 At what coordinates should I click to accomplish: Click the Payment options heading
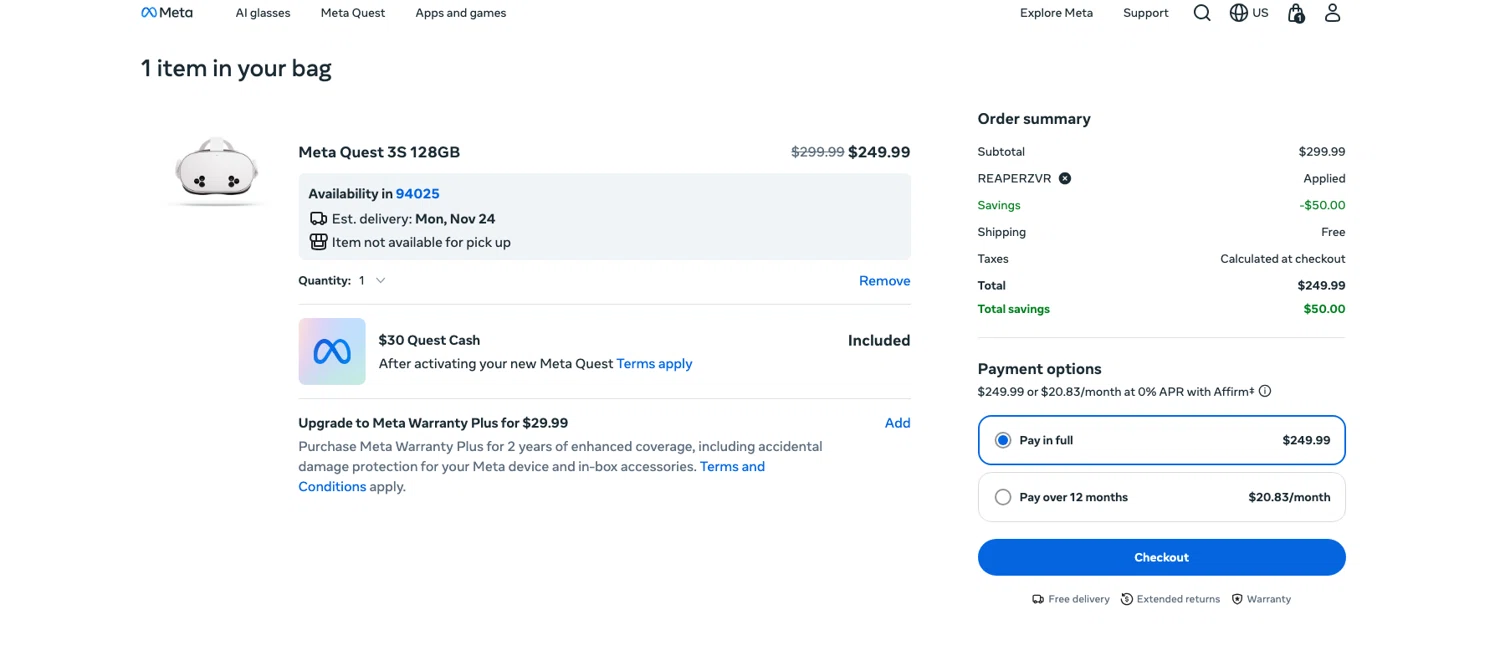coord(1039,369)
